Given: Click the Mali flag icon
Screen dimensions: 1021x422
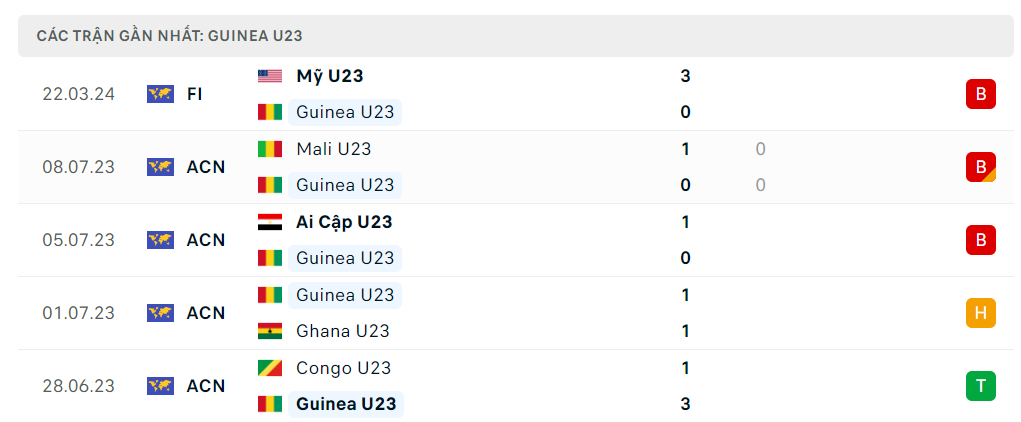Looking at the screenshot, I should (269, 149).
